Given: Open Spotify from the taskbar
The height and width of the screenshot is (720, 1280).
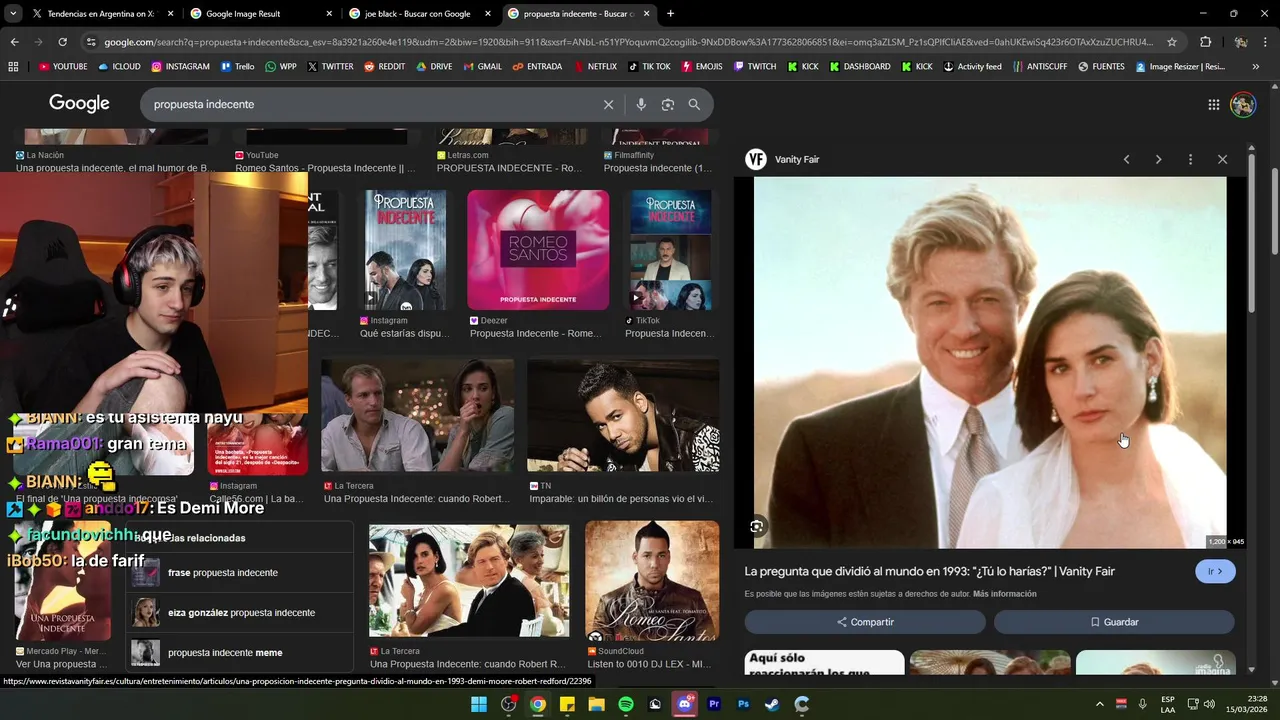Looking at the screenshot, I should [626, 704].
